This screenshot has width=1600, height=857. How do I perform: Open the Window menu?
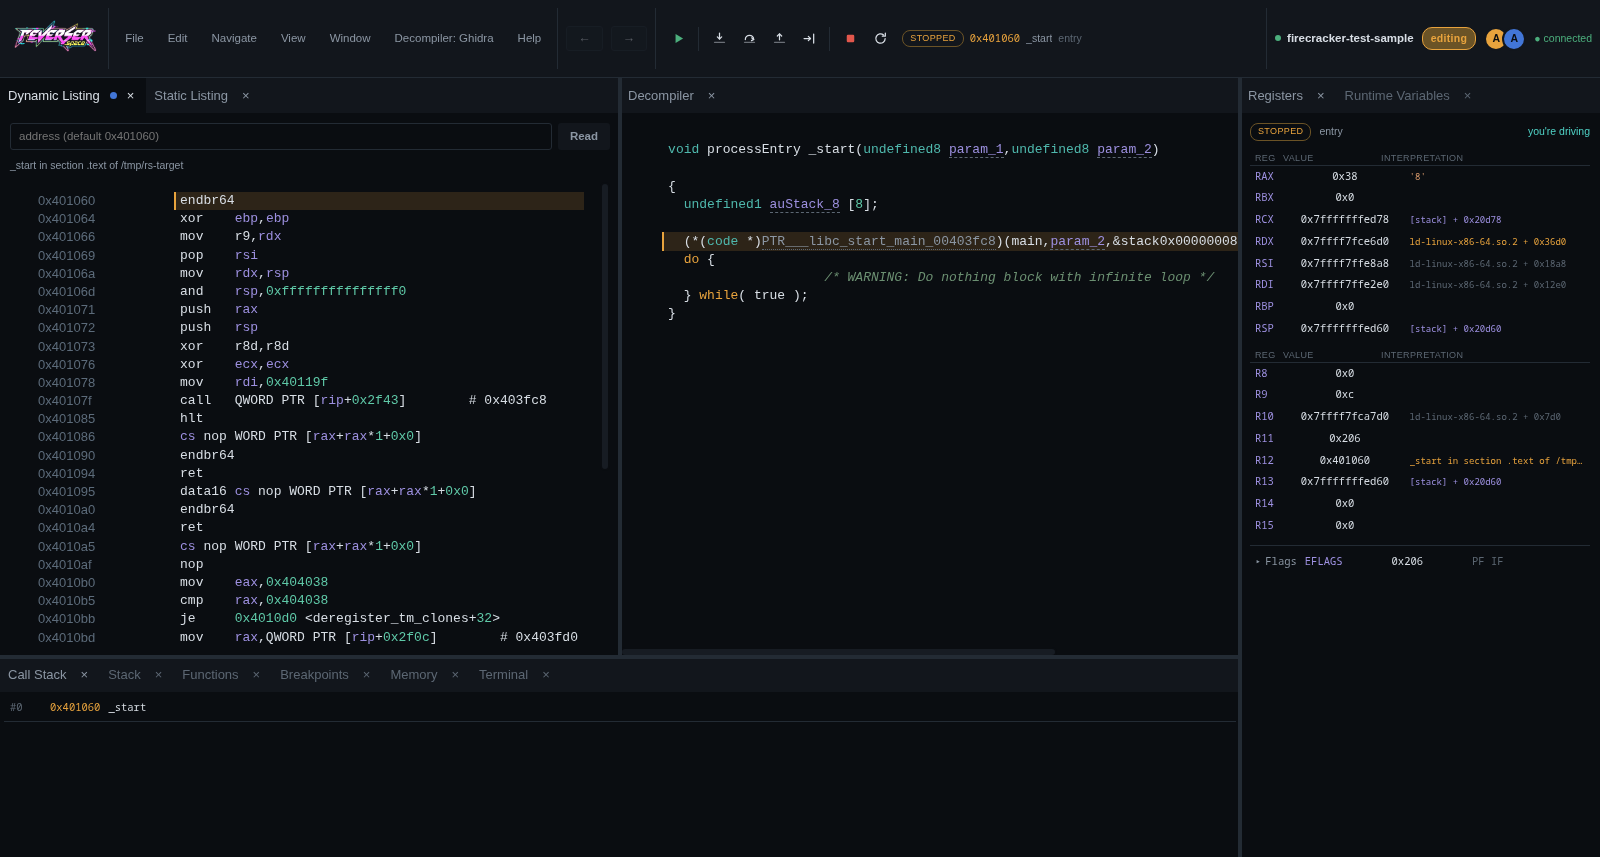pyautogui.click(x=350, y=38)
